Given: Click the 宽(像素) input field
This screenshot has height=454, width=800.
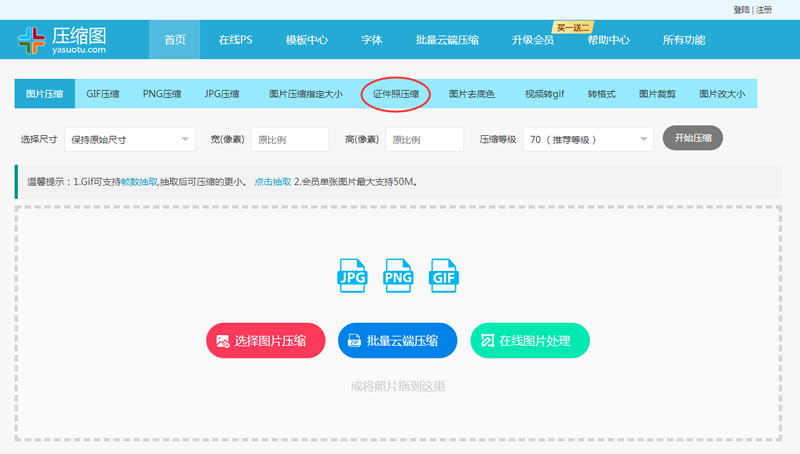Looking at the screenshot, I should click(290, 139).
